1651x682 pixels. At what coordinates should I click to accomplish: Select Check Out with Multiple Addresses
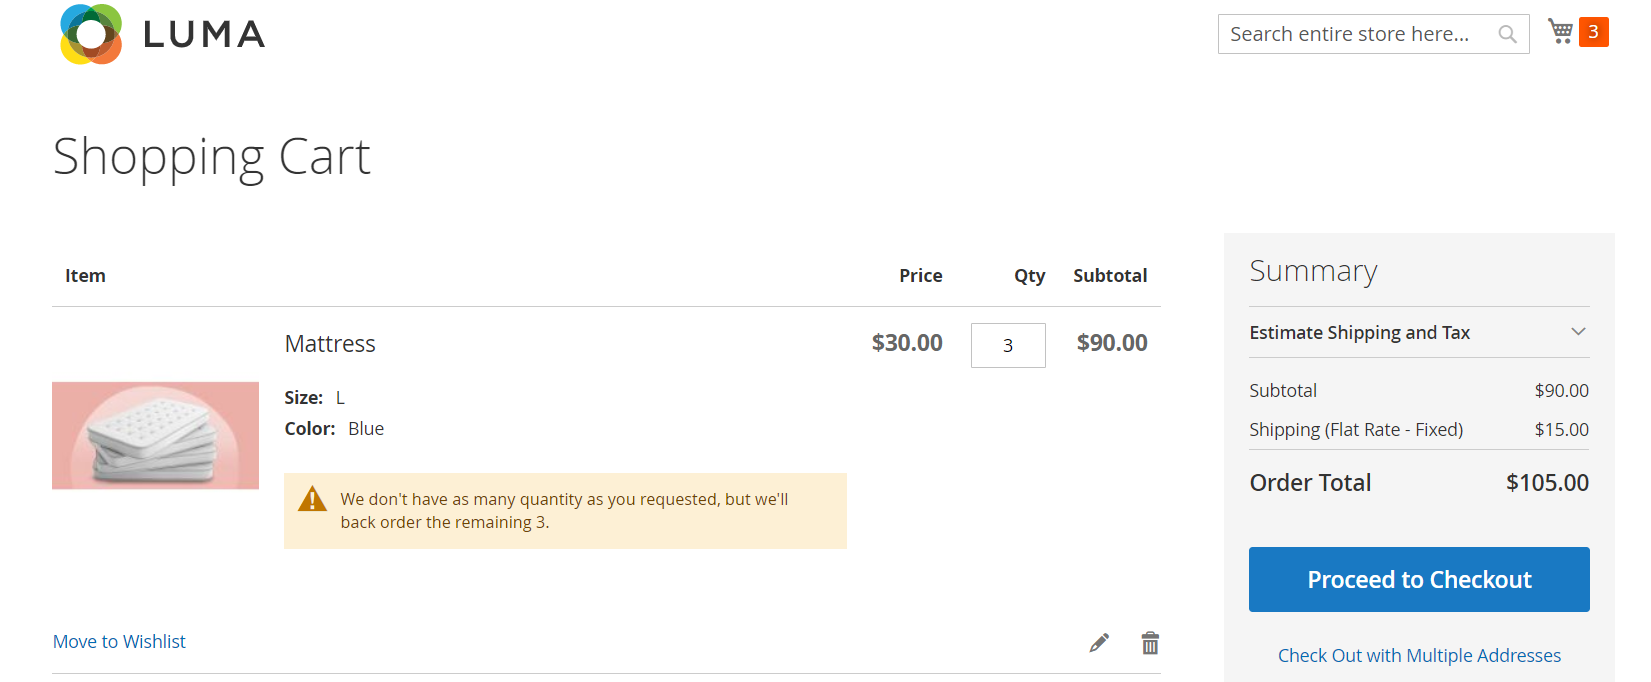[1419, 656]
